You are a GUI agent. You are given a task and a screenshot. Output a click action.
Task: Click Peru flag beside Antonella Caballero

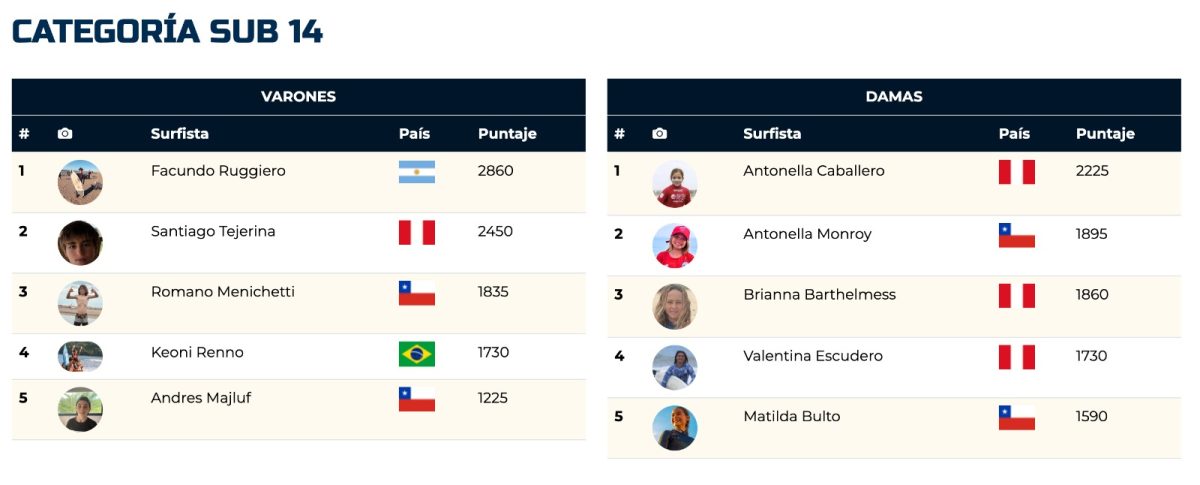point(1017,172)
